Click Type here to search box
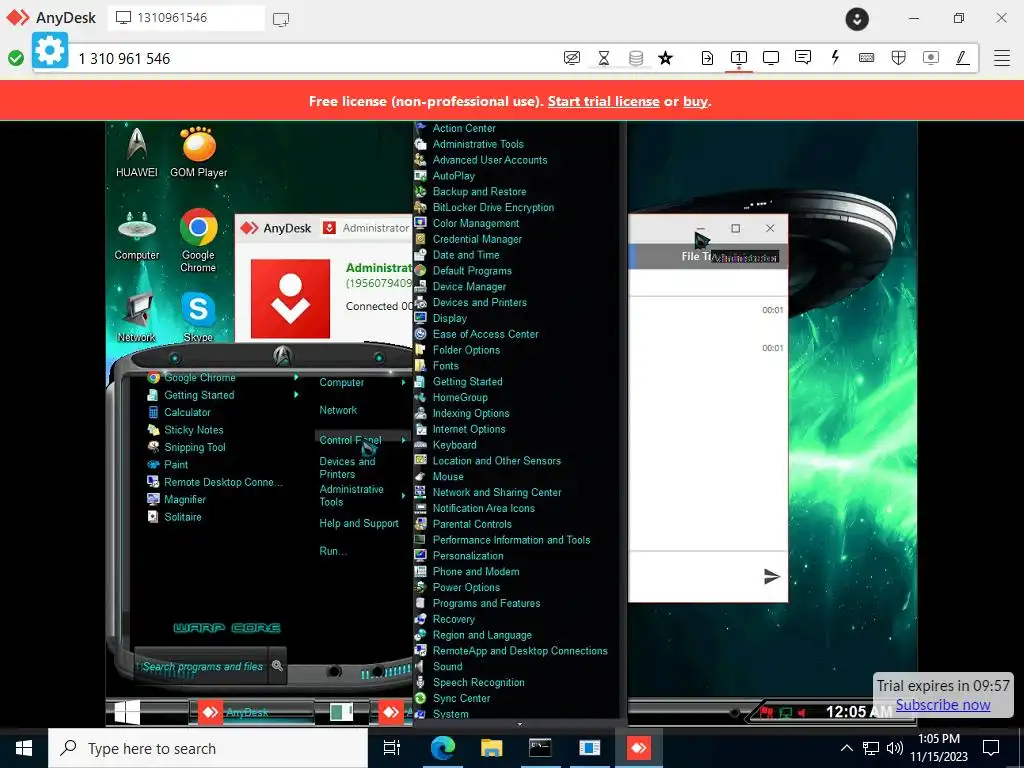 tap(208, 748)
